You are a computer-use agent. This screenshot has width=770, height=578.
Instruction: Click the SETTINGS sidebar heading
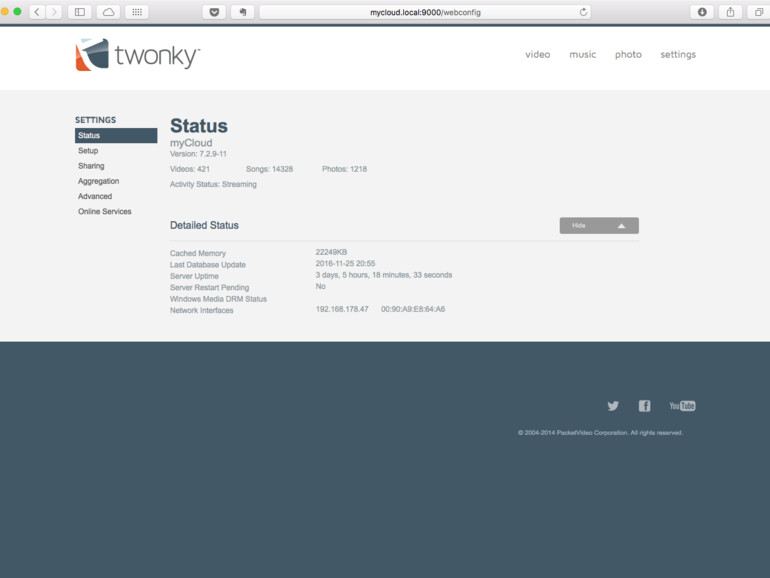pos(95,120)
